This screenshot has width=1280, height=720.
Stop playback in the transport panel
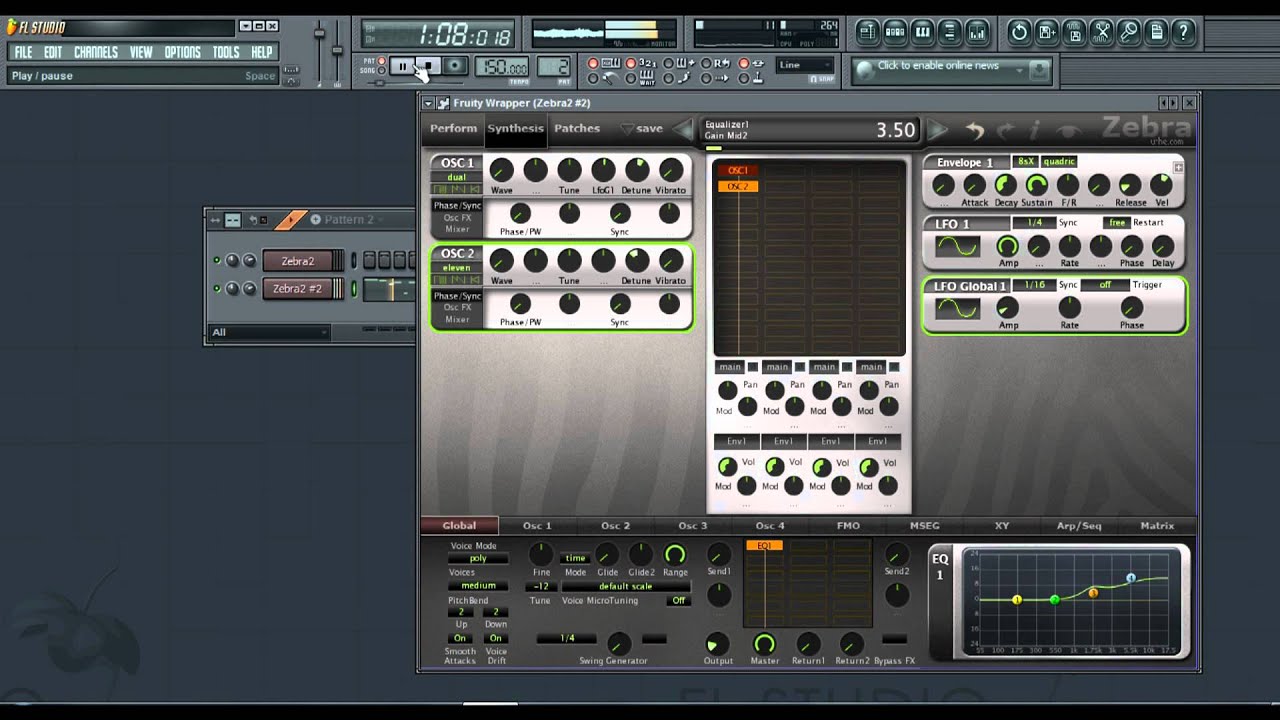pyautogui.click(x=427, y=67)
